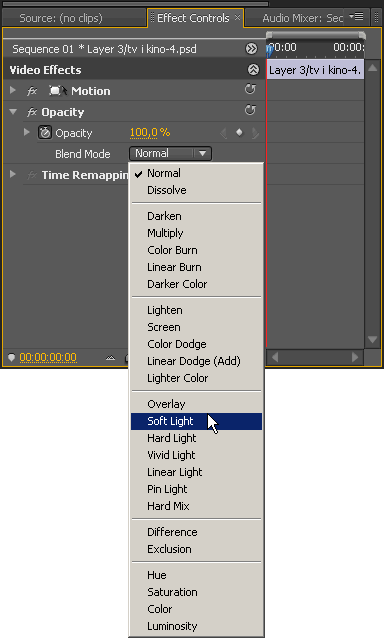Screen dimensions: 384x638
Task: Choose Pin Light blend mode
Action: tap(196, 489)
